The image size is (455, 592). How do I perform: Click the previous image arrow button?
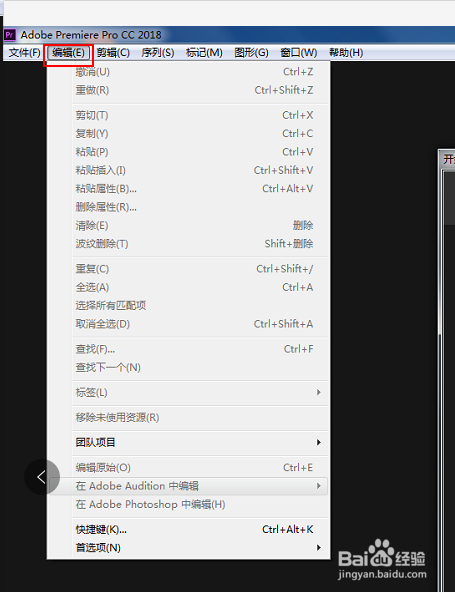tap(42, 477)
